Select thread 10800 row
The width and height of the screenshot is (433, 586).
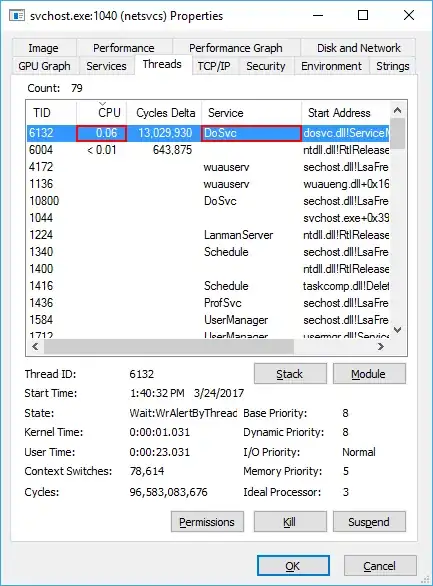tap(208, 201)
